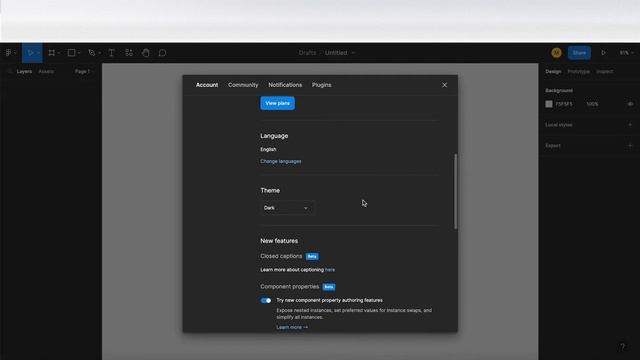640x360 pixels.
Task: Open the Page 1 pages dropdown
Action: tap(84, 71)
